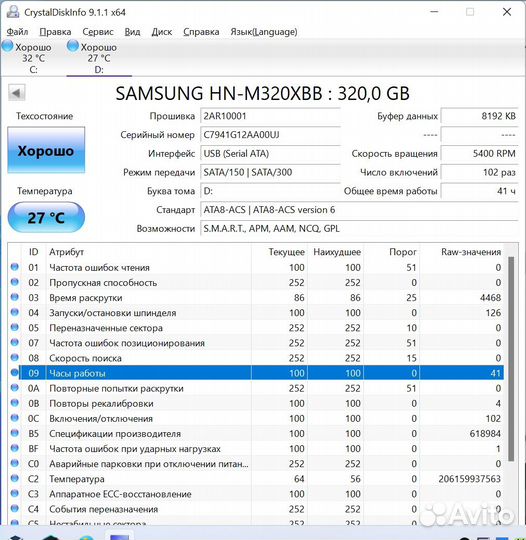Click the total working time value 41 ч
526x540 pixels.
tap(479, 191)
